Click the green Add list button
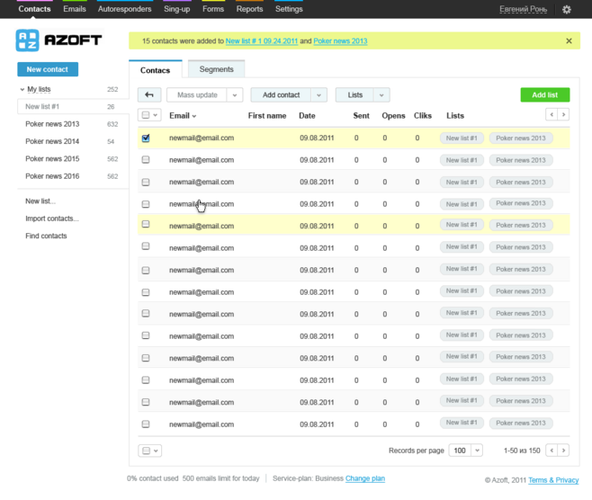Screen dimensions: 592x500 coord(545,95)
